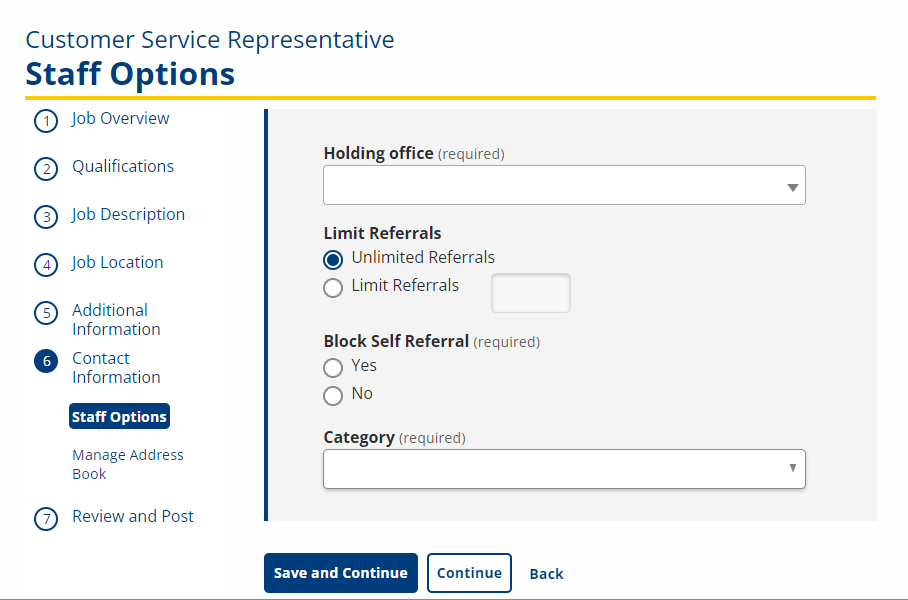Click the step 7 circle icon
908x600 pixels.
point(46,519)
